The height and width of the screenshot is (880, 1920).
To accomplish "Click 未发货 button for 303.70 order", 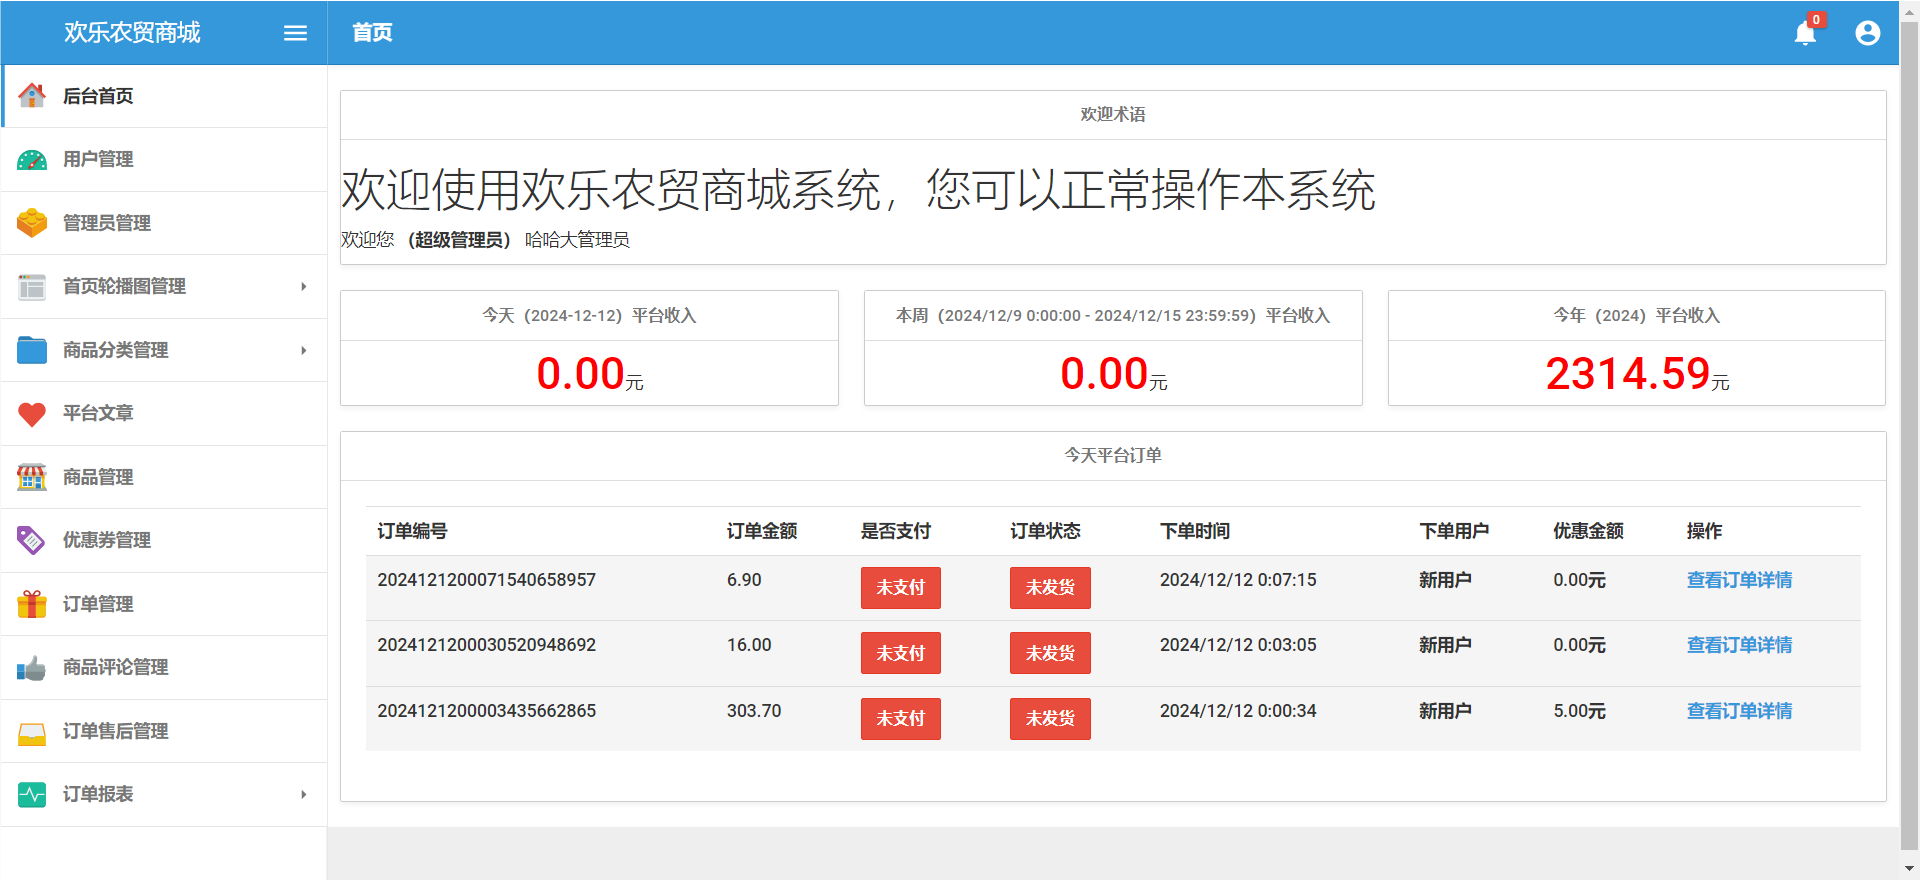I will point(1049,719).
